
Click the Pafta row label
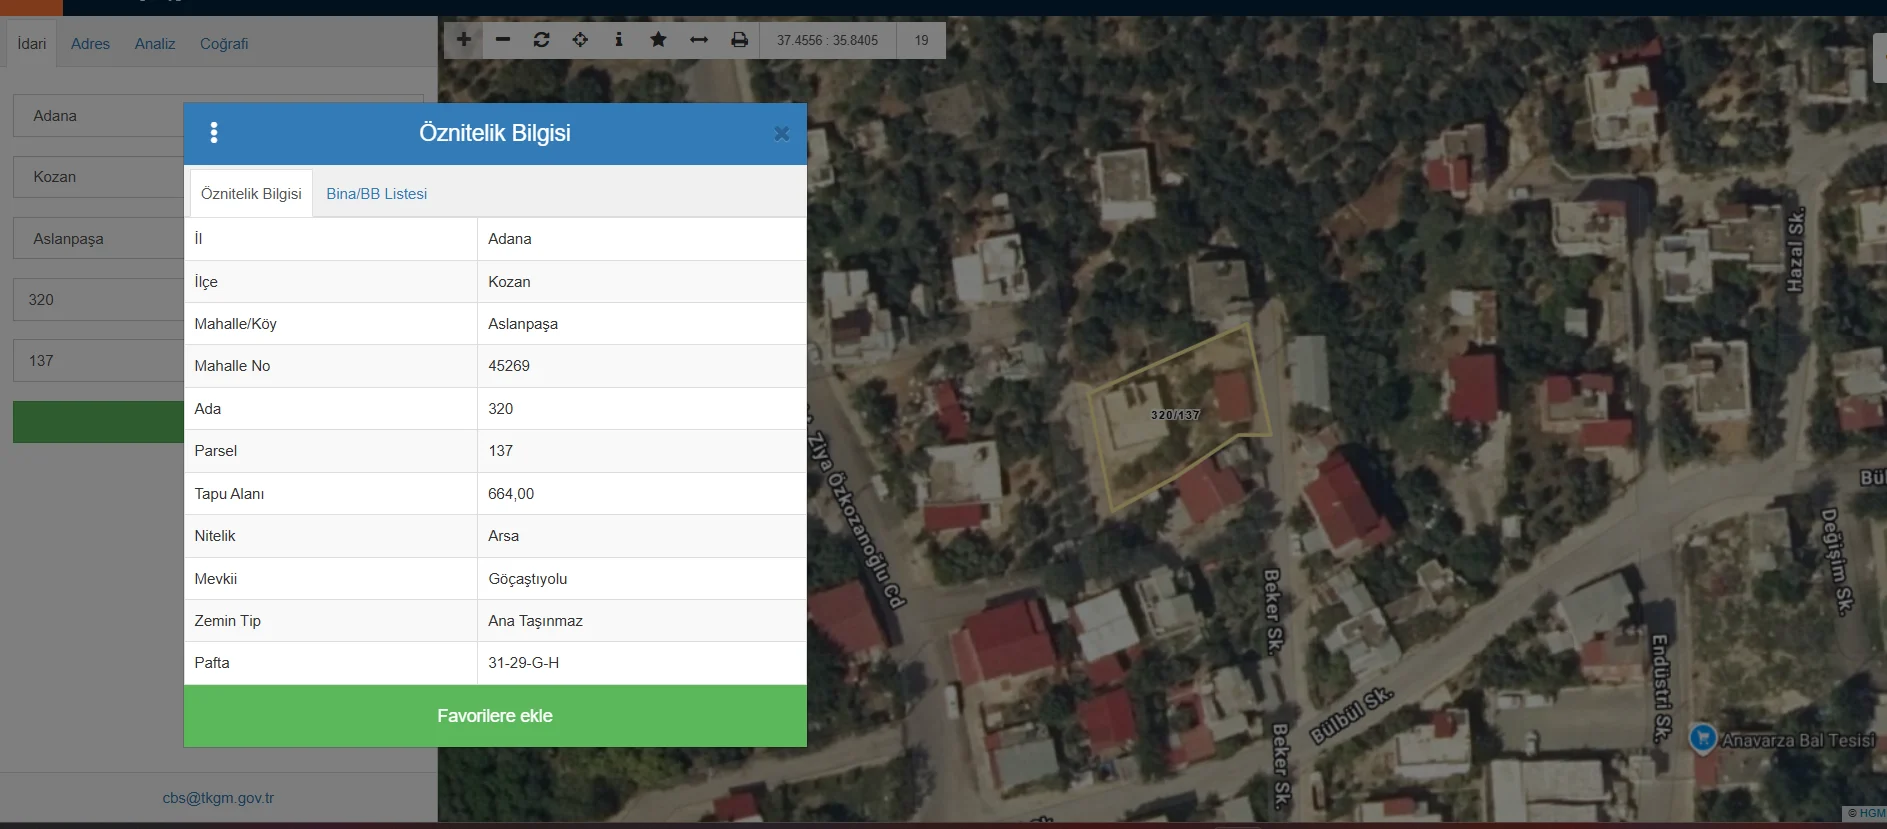click(212, 663)
